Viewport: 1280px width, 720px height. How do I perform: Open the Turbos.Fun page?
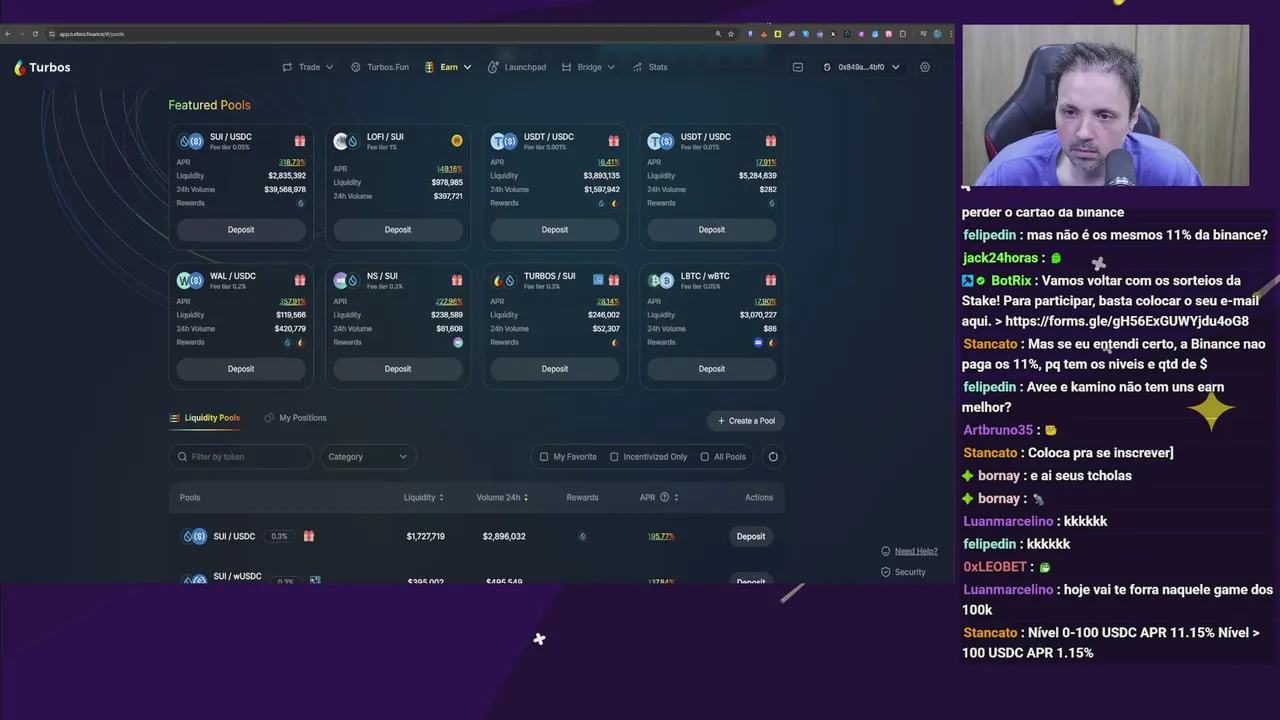pyautogui.click(x=380, y=67)
